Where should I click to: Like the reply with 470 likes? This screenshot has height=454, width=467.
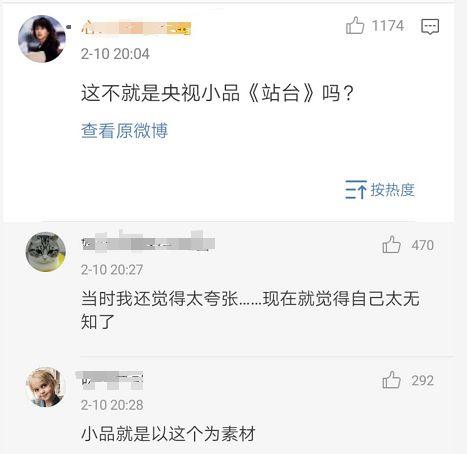(391, 245)
